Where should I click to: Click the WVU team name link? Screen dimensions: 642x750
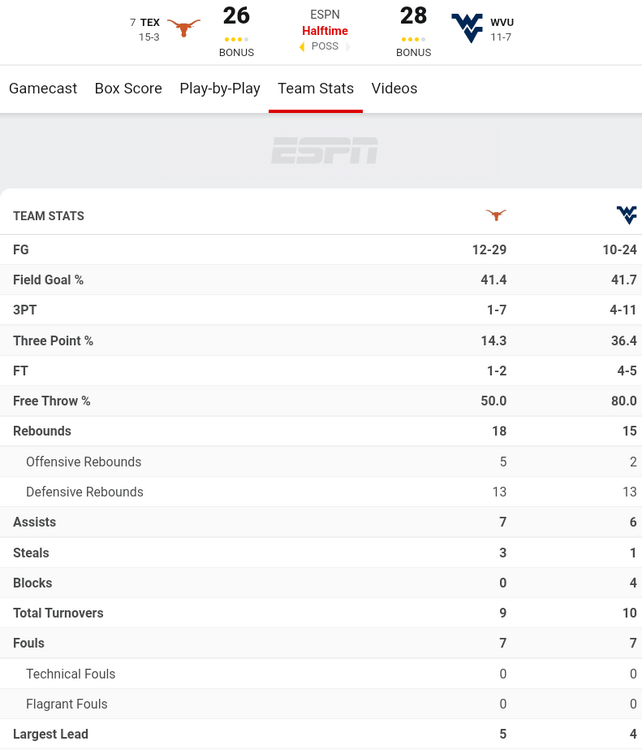click(502, 22)
